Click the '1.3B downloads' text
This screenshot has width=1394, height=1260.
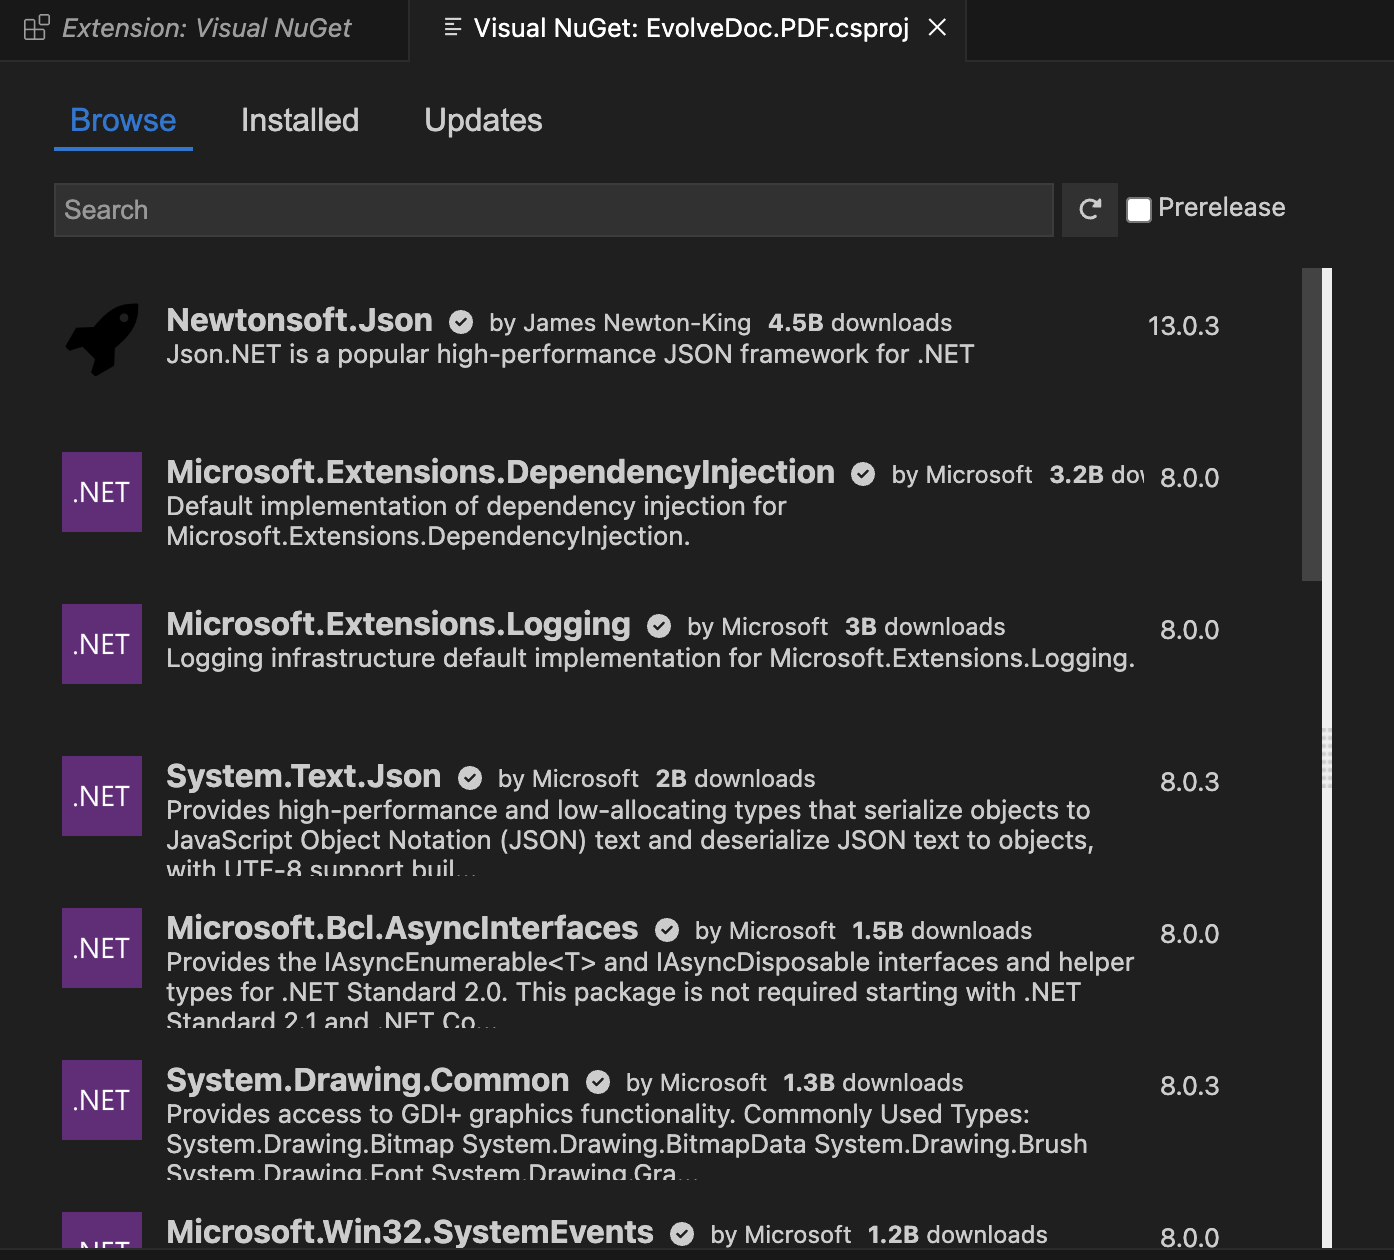click(x=873, y=1083)
